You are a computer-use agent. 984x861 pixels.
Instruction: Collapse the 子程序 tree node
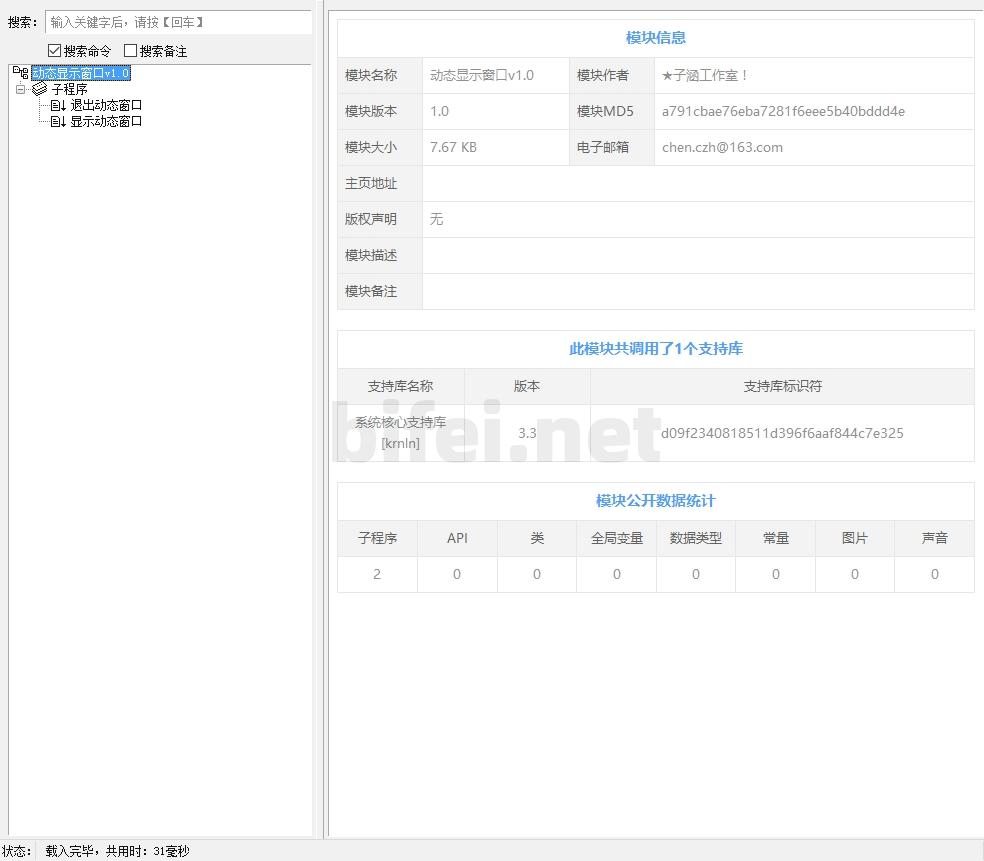(20, 89)
